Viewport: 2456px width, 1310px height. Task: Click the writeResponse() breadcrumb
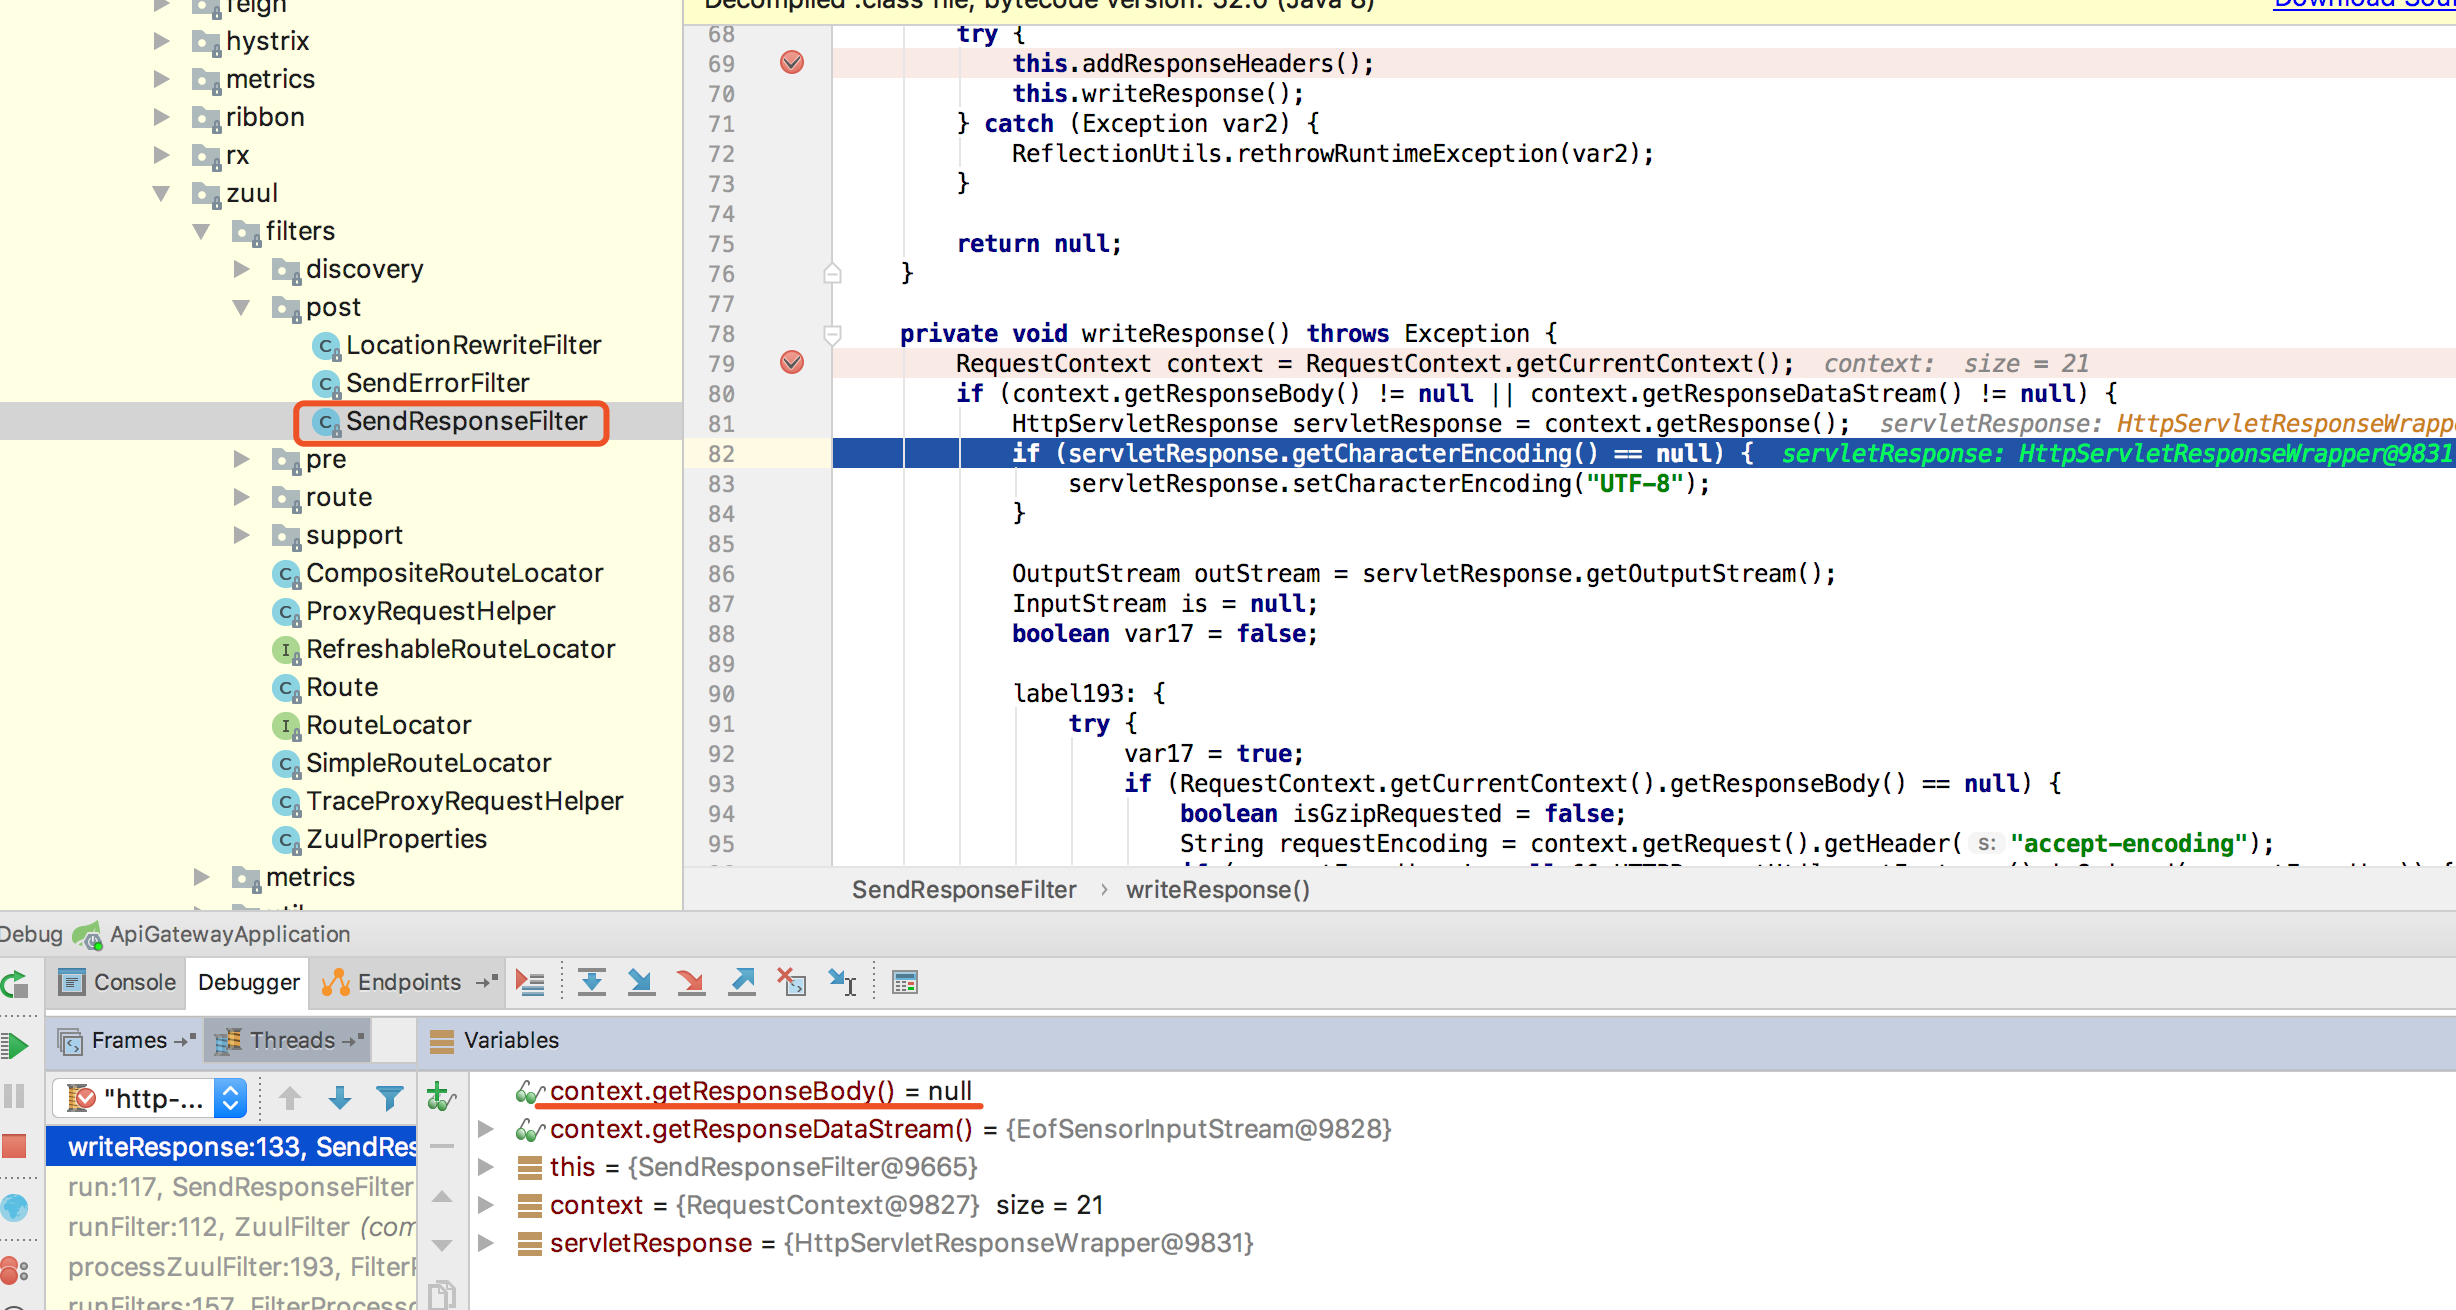point(1217,890)
